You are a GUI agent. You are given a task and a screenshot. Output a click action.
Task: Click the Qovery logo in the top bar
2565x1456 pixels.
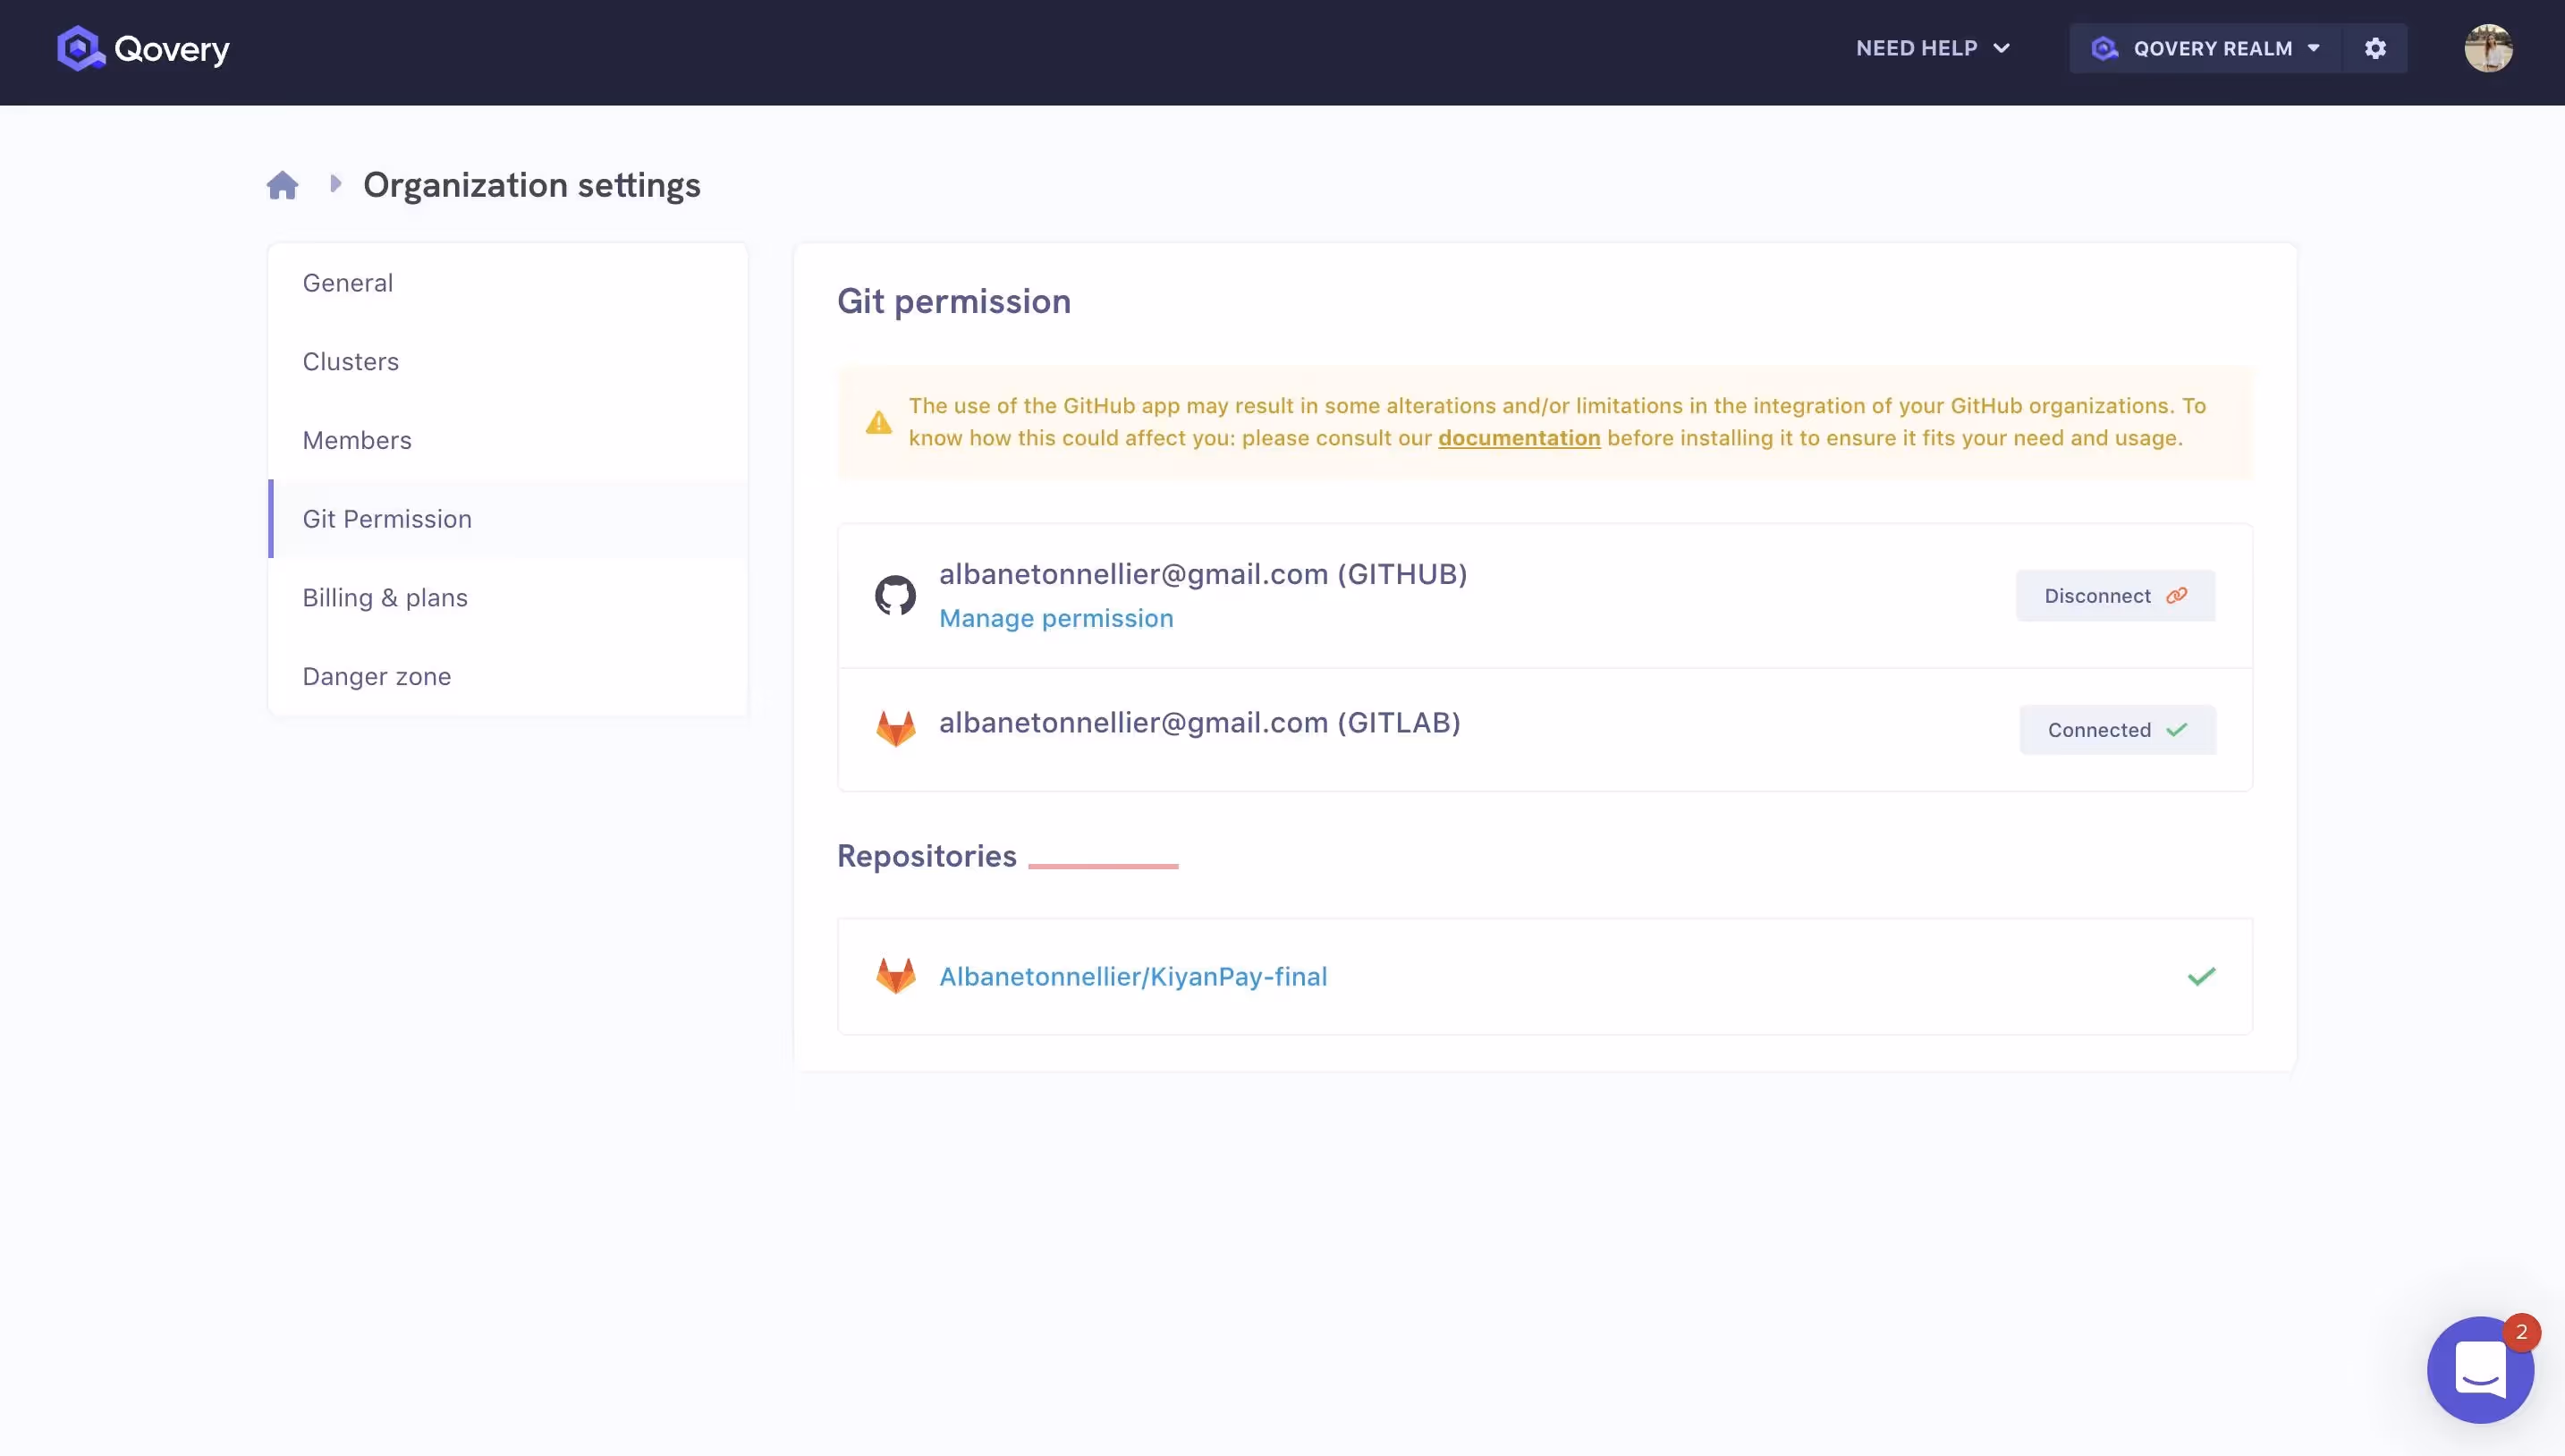(143, 47)
